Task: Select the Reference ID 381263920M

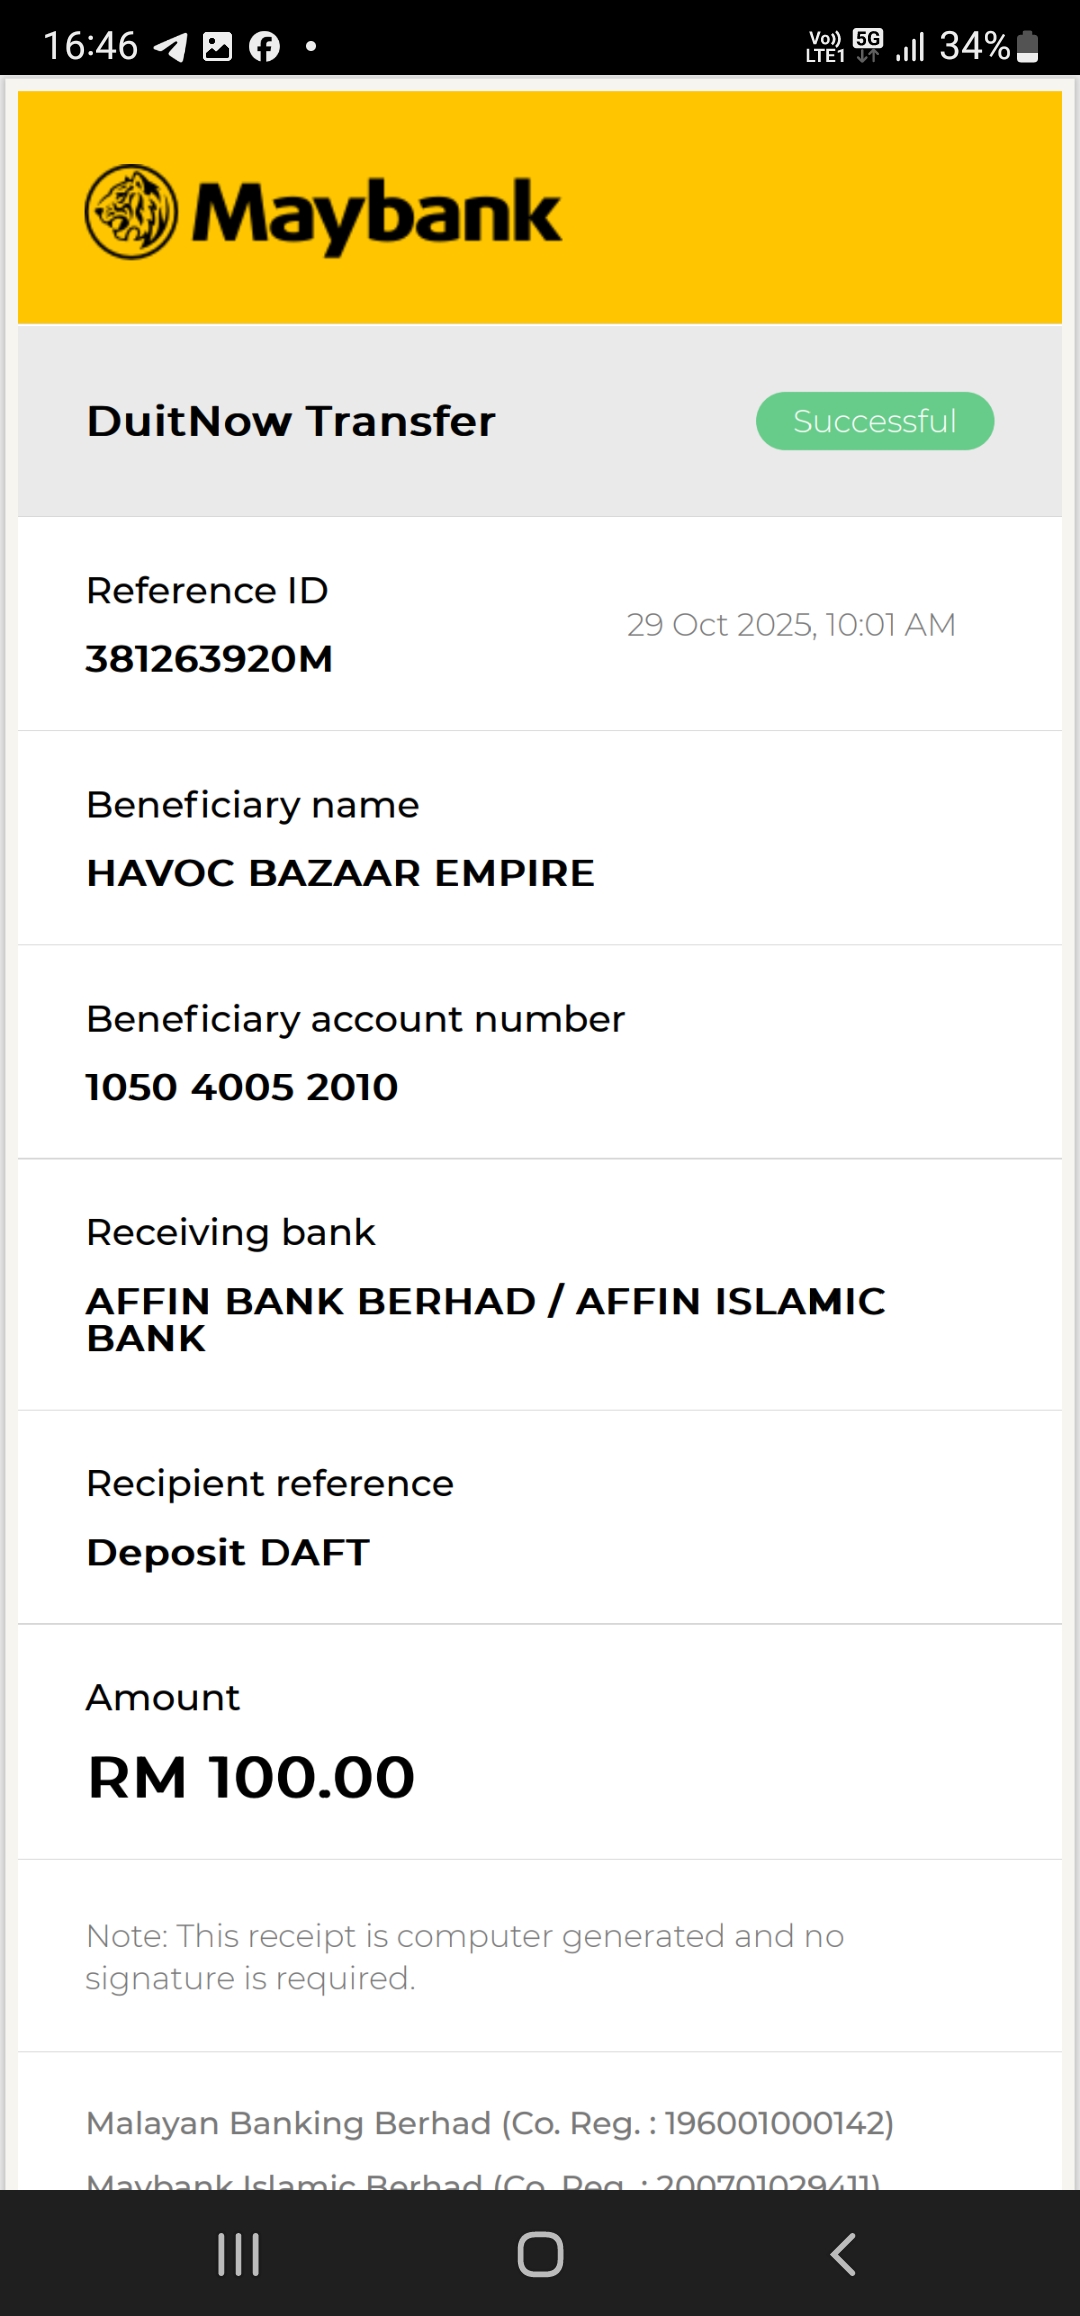Action: (x=209, y=659)
